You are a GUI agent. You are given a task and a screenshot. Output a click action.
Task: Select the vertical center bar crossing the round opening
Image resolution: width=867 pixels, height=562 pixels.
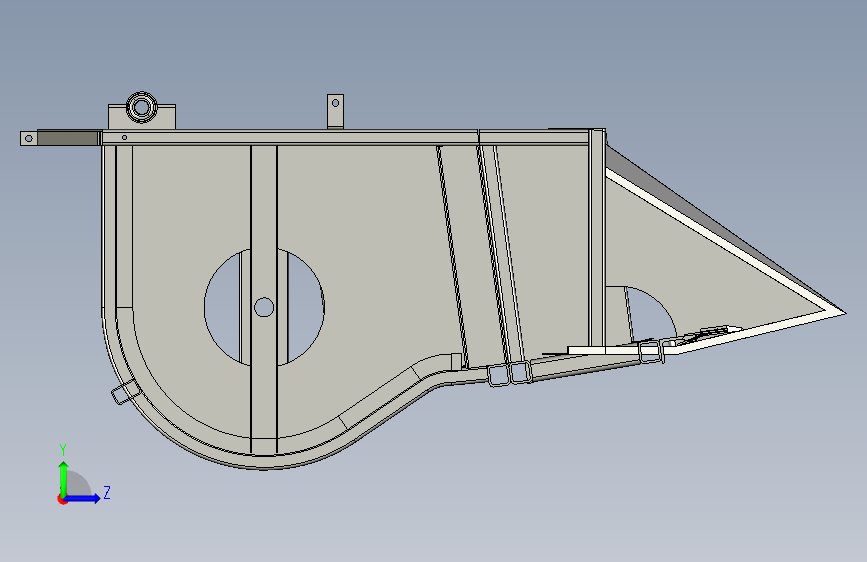pos(264,299)
